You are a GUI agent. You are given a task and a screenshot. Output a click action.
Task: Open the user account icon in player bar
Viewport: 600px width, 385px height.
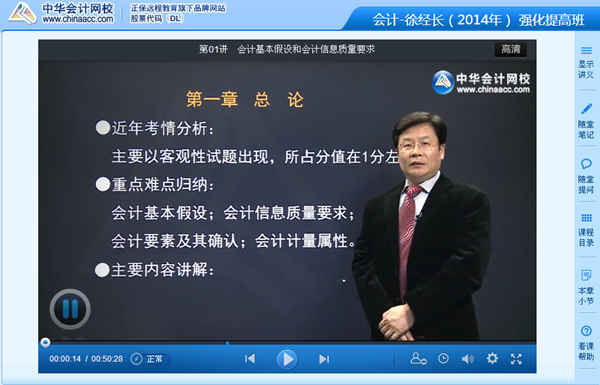click(x=418, y=359)
